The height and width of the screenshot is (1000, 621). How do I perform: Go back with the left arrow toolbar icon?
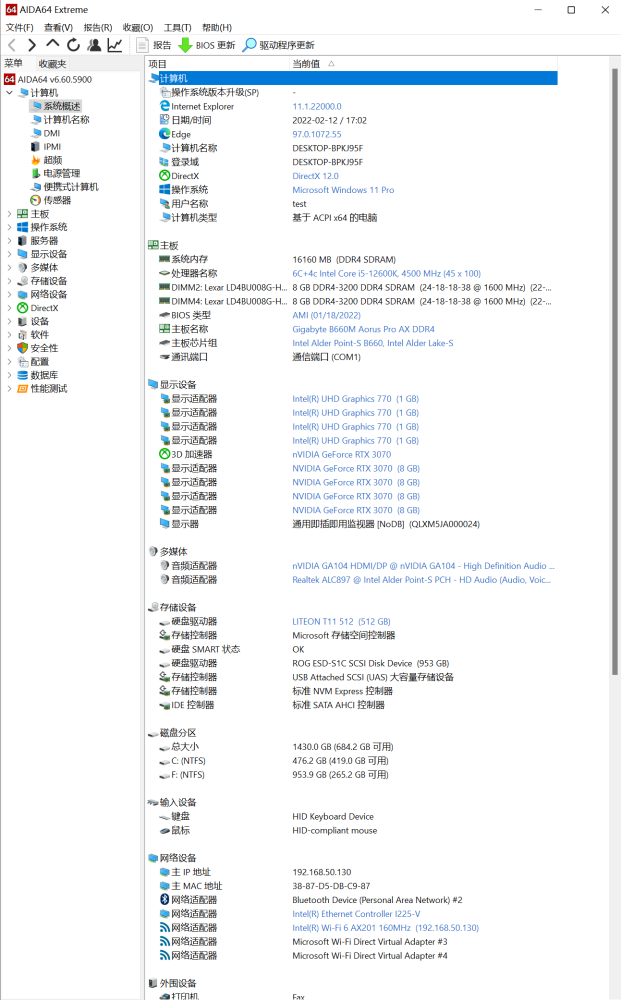click(12, 45)
